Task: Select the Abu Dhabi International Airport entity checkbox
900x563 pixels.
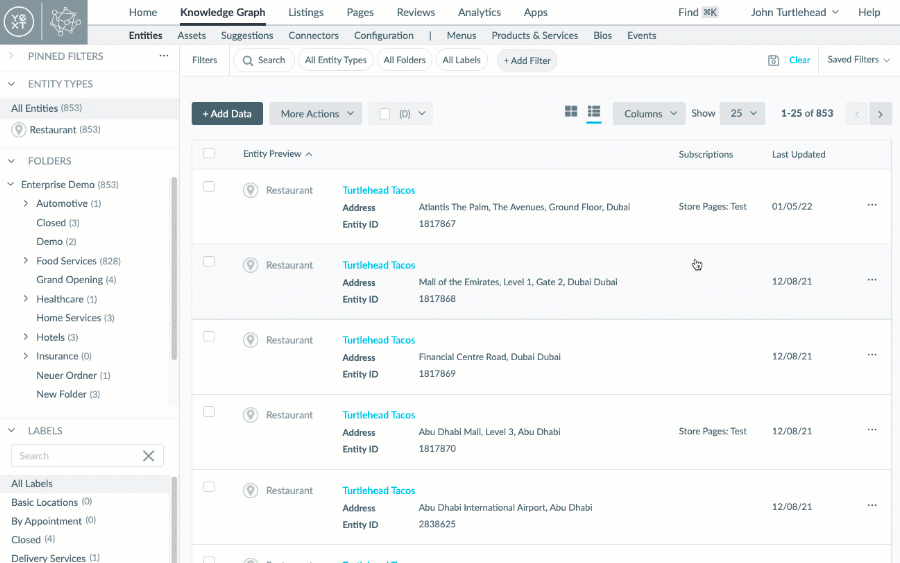Action: pos(209,487)
